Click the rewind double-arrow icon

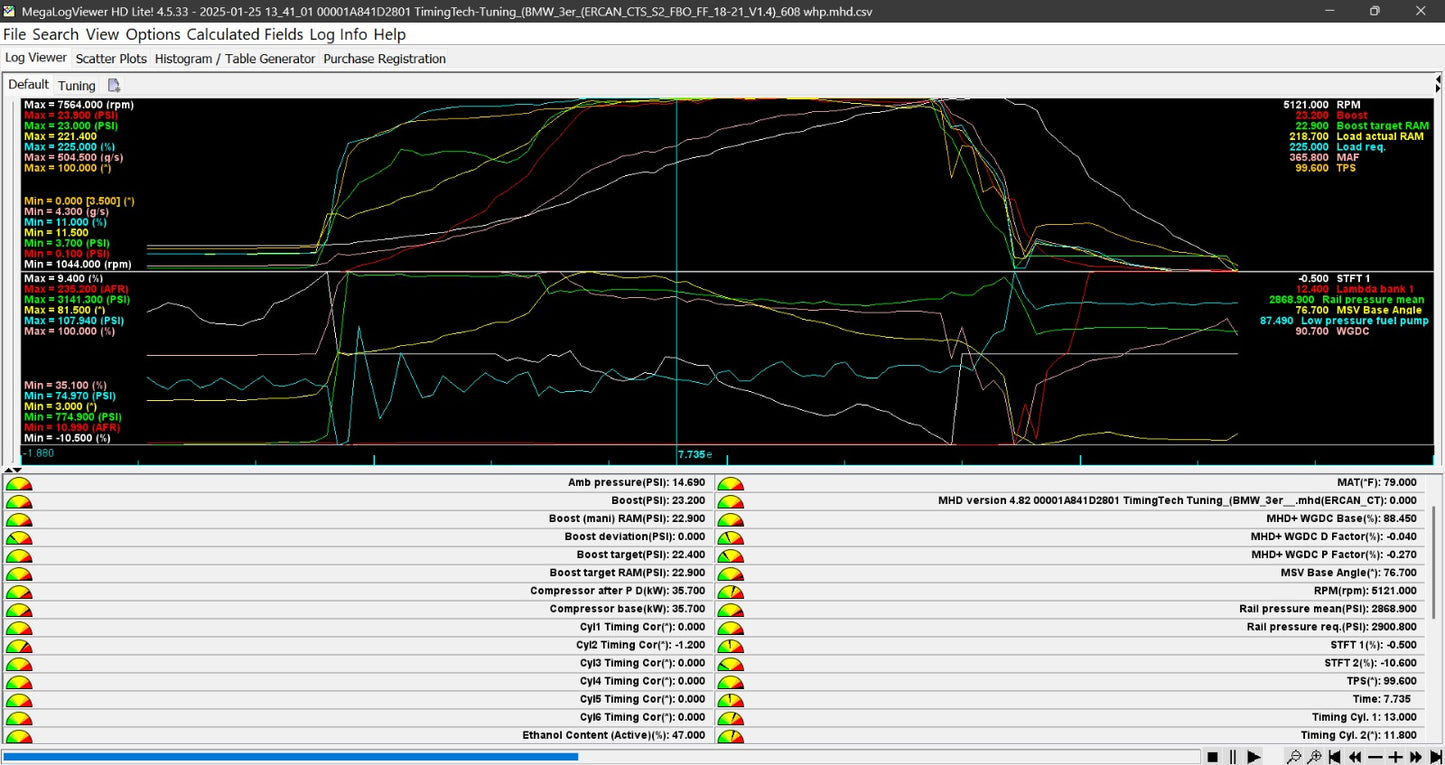click(1355, 757)
